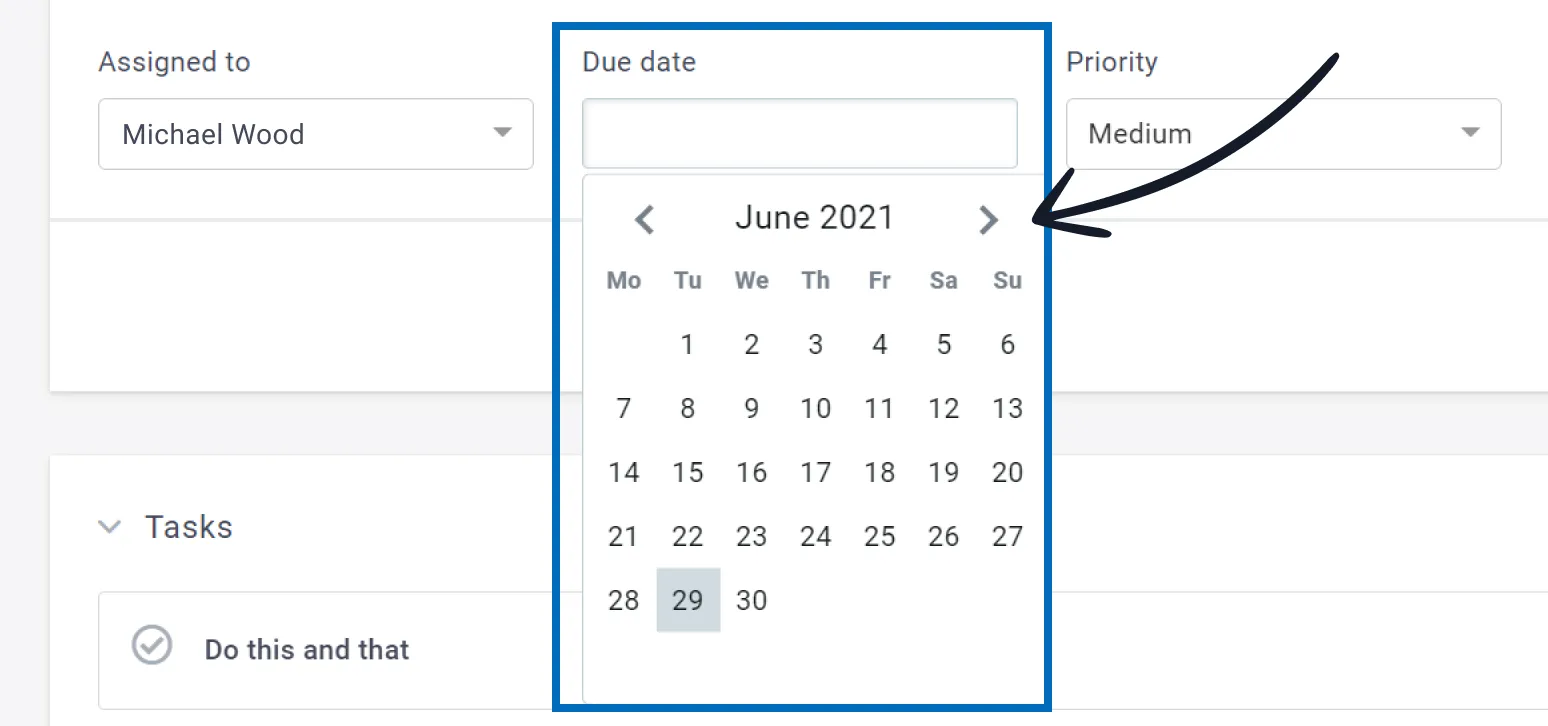The height and width of the screenshot is (726, 1548).
Task: Select June 10 as the date
Action: pyautogui.click(x=816, y=408)
